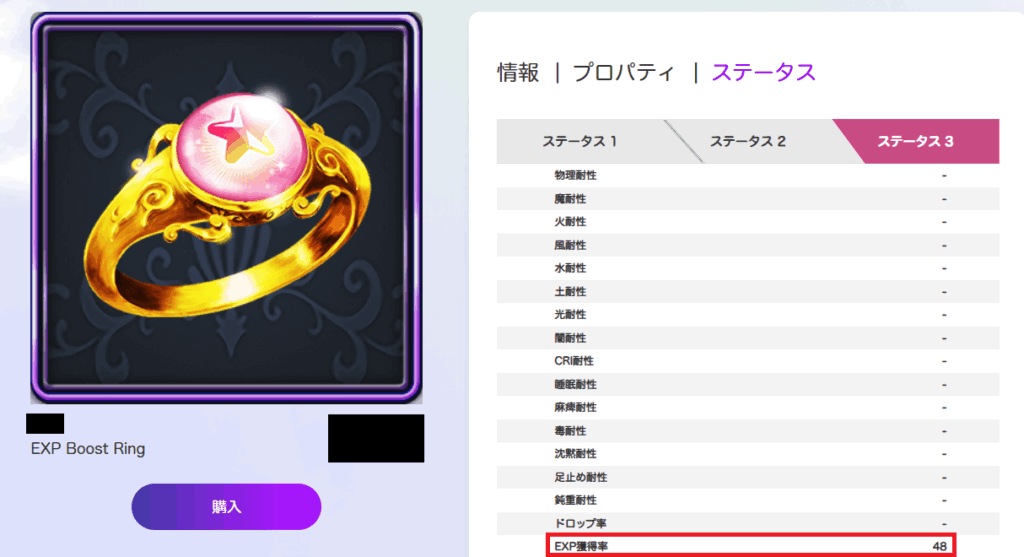This screenshot has width=1024, height=557.
Task: Click the ドロップ率 row
Action: click(748, 524)
